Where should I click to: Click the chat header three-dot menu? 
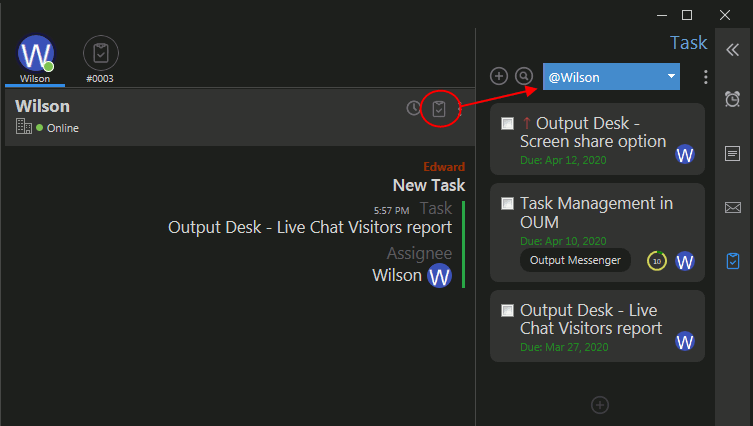tap(460, 109)
